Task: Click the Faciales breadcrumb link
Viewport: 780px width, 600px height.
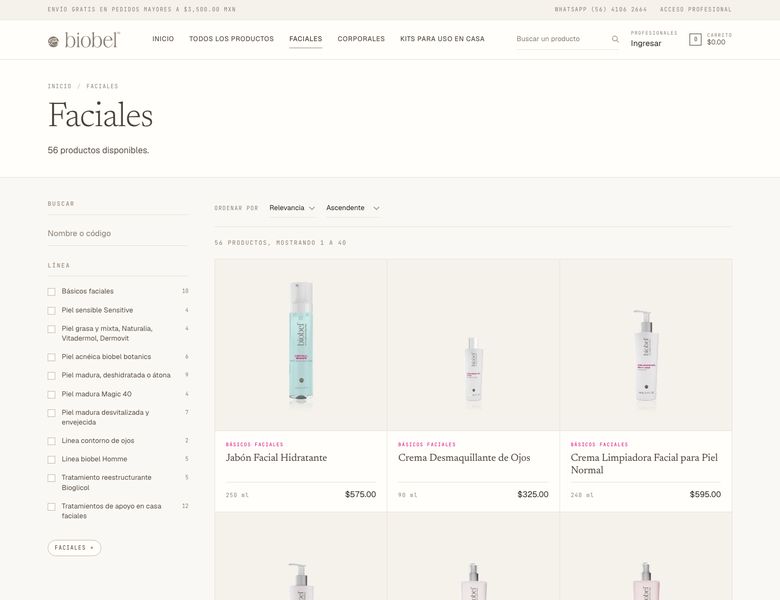Action: (102, 86)
